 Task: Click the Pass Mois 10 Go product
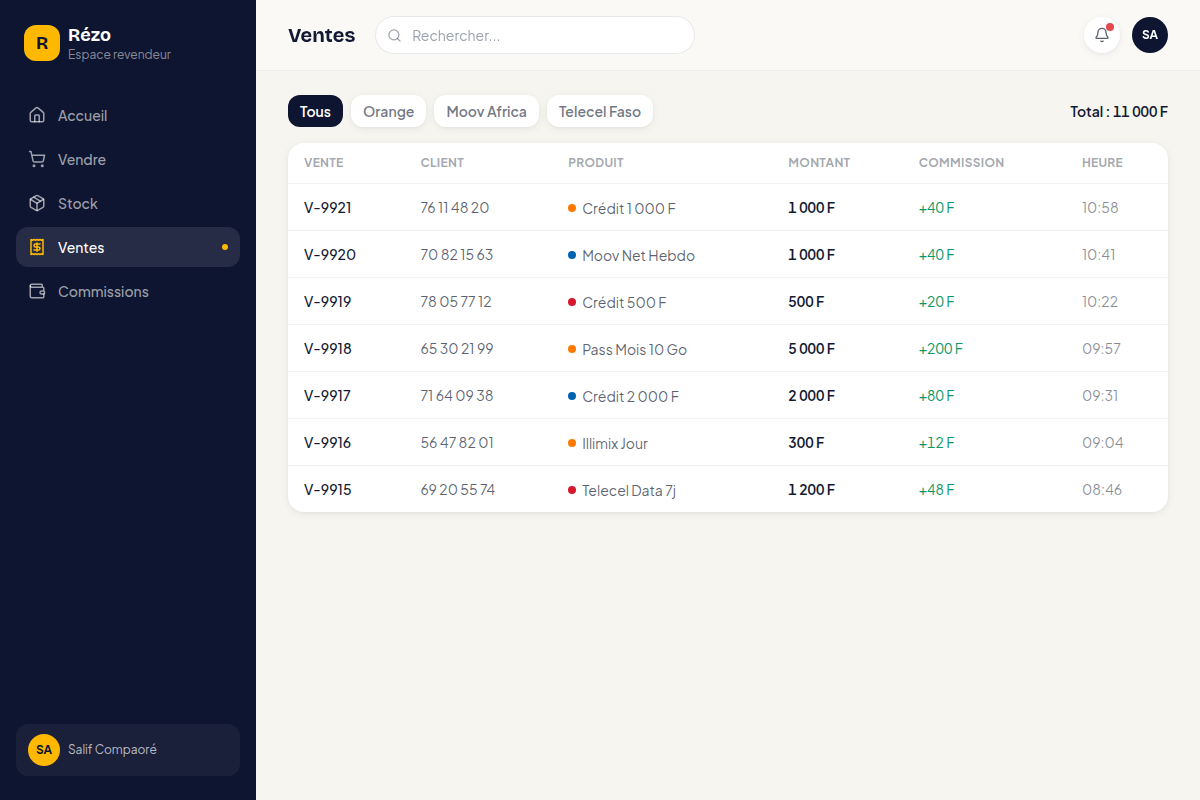pos(634,350)
